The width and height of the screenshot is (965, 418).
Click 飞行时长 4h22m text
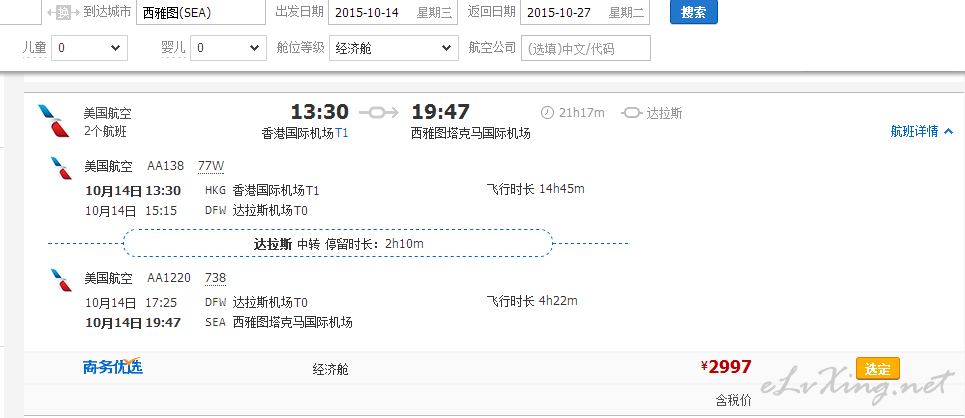[532, 301]
